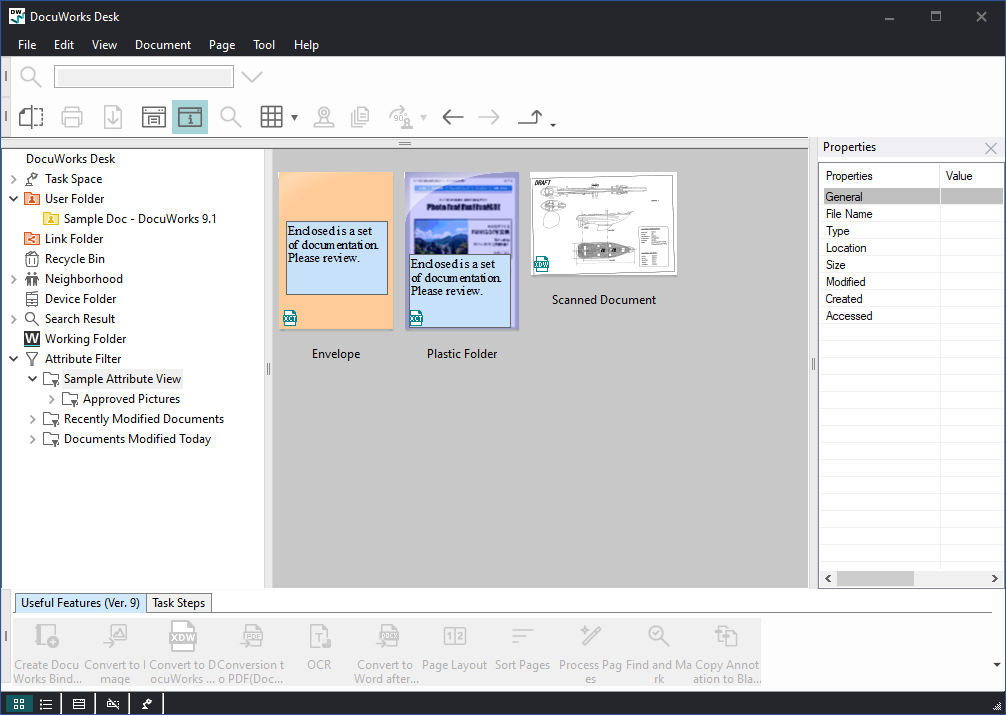The image size is (1006, 715).
Task: Open the Edit menu
Action: point(64,45)
